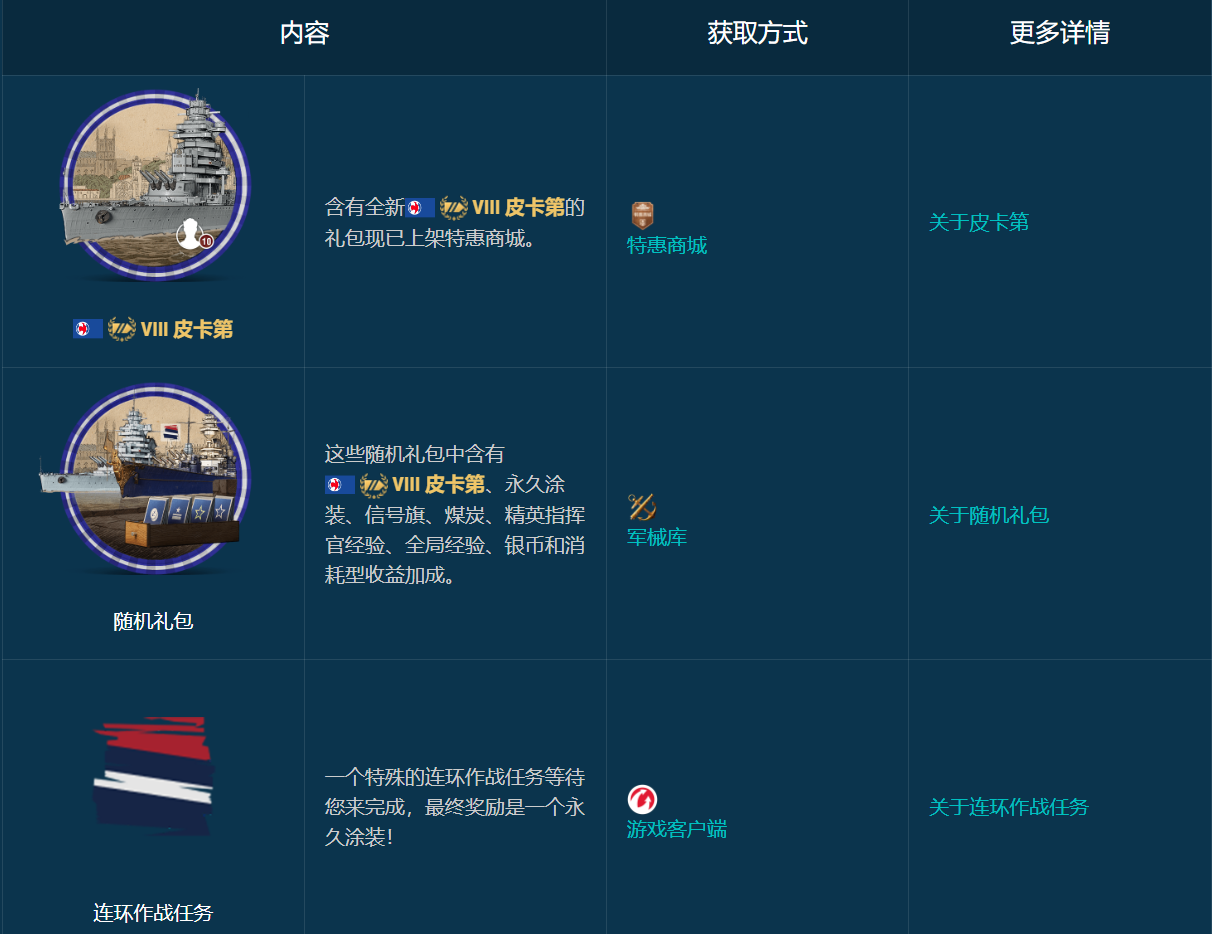Click the 特惠商城 shield icon

pyautogui.click(x=643, y=214)
